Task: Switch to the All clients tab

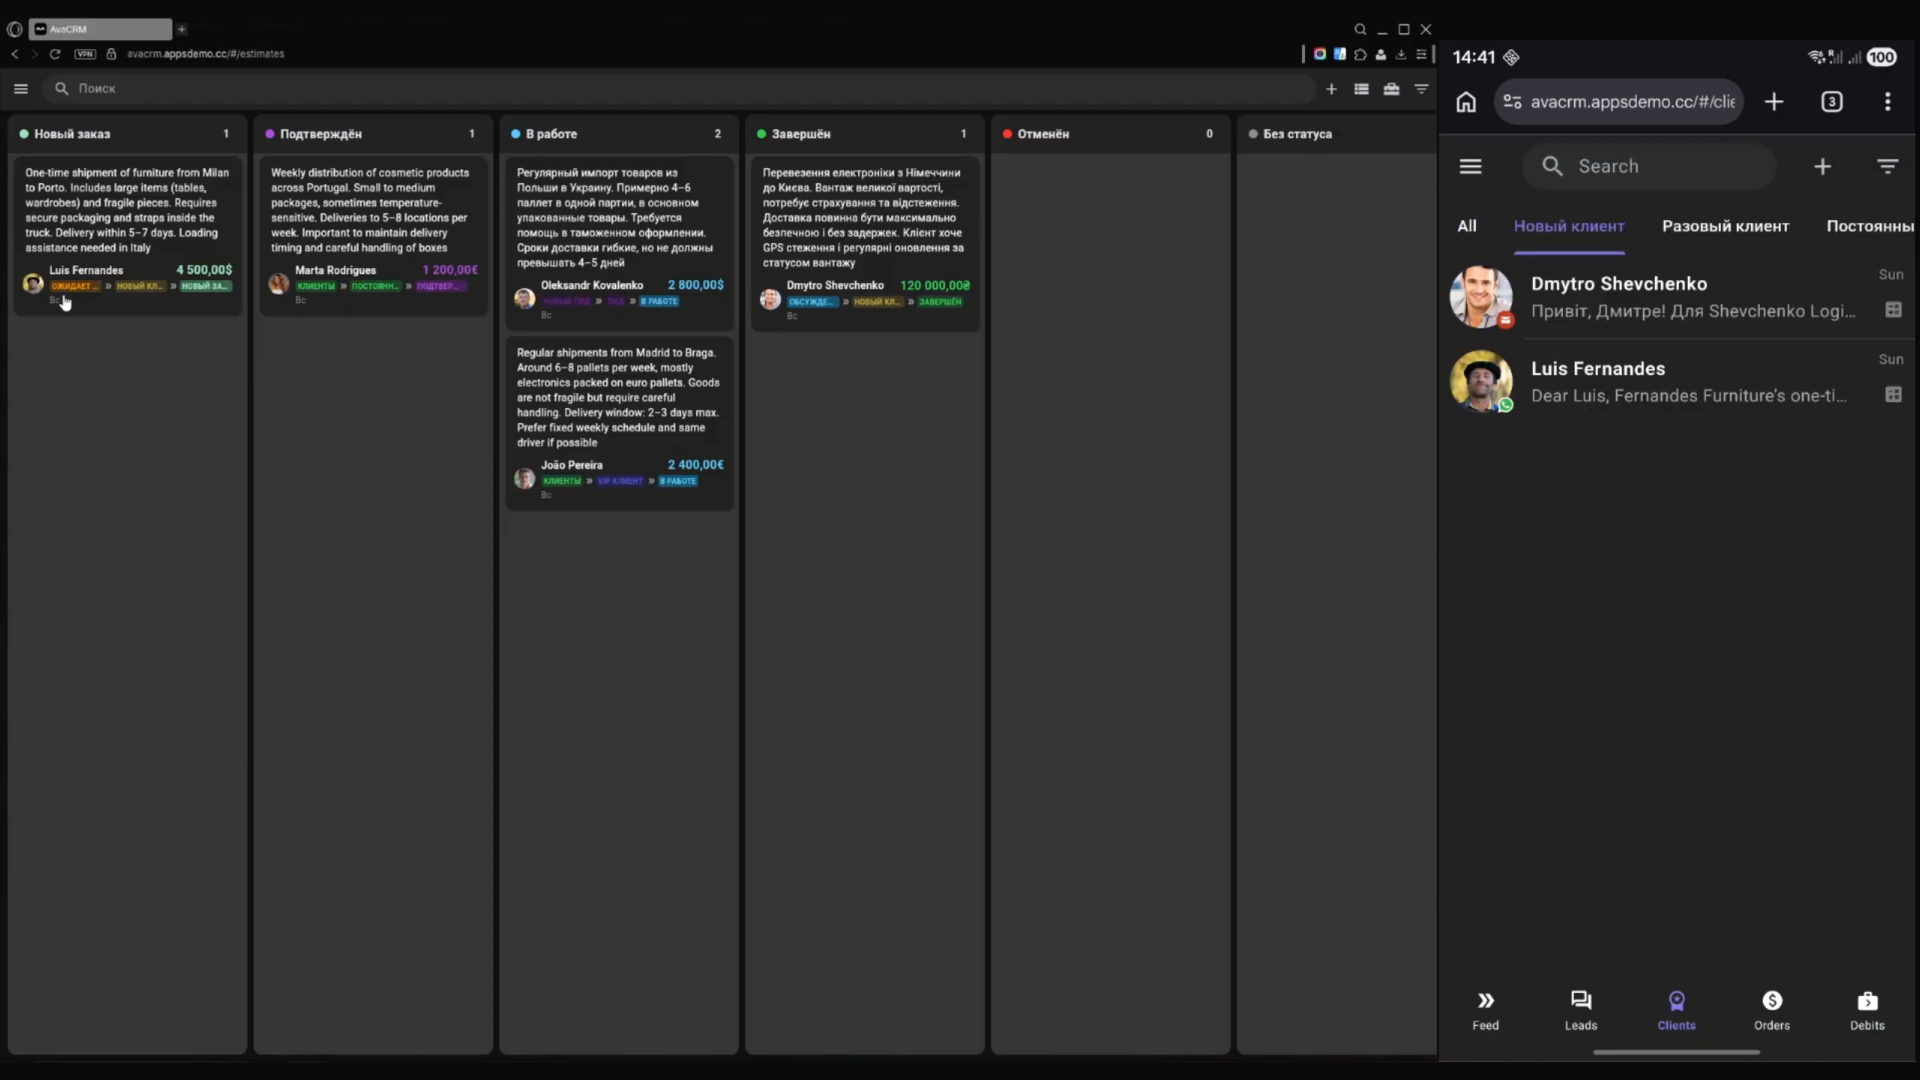Action: [1466, 226]
